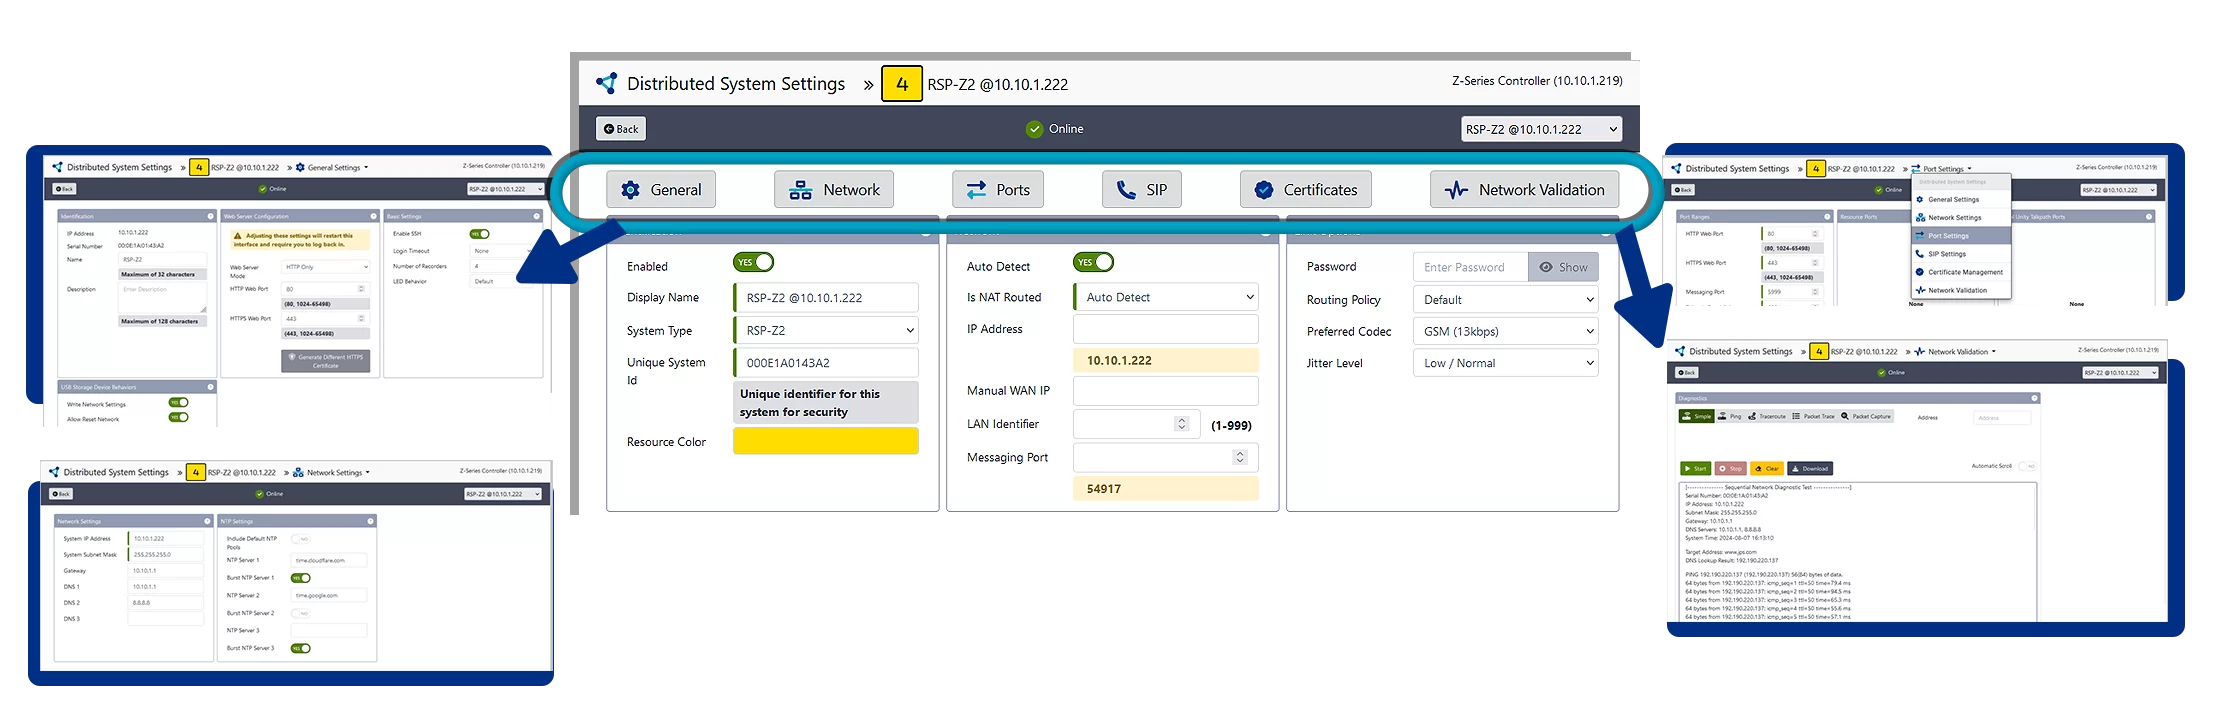Click help icon on Basic Settings panel
This screenshot has height=708, width=2215.
[537, 216]
